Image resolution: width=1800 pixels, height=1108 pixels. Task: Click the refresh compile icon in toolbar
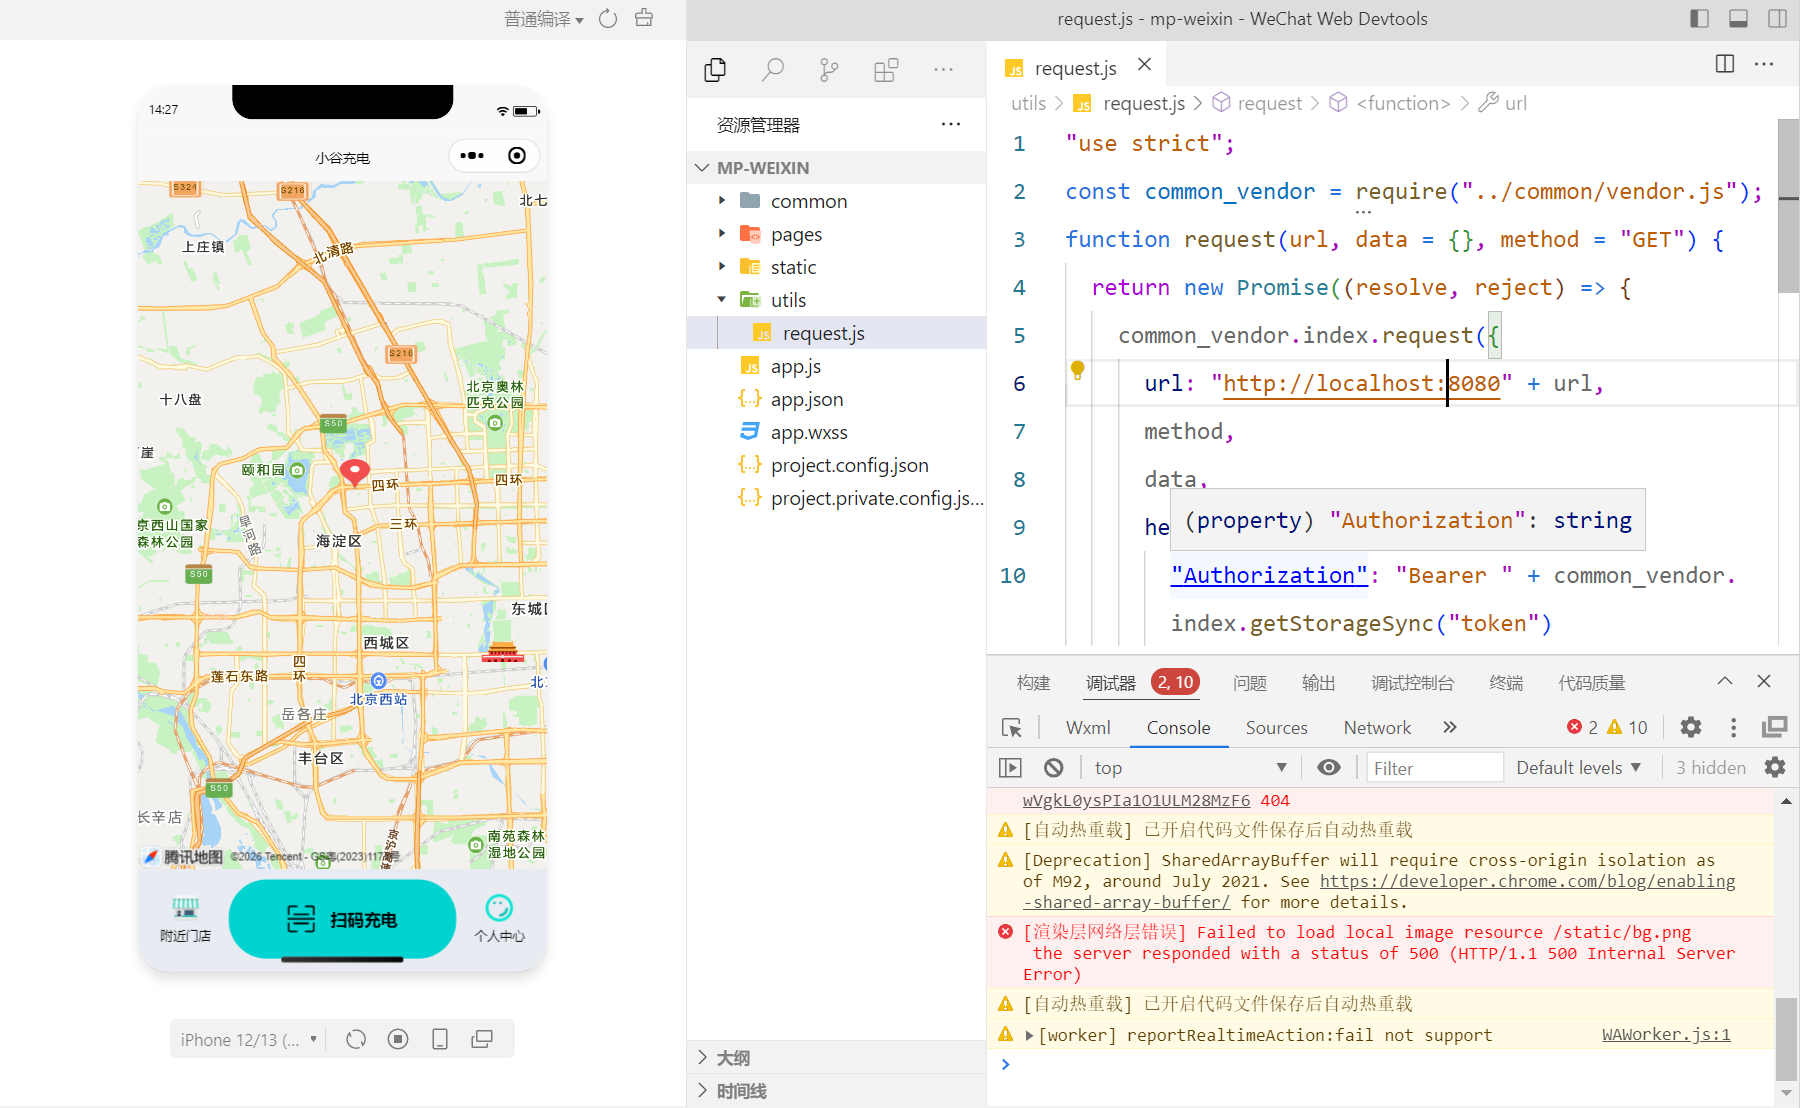pyautogui.click(x=608, y=18)
